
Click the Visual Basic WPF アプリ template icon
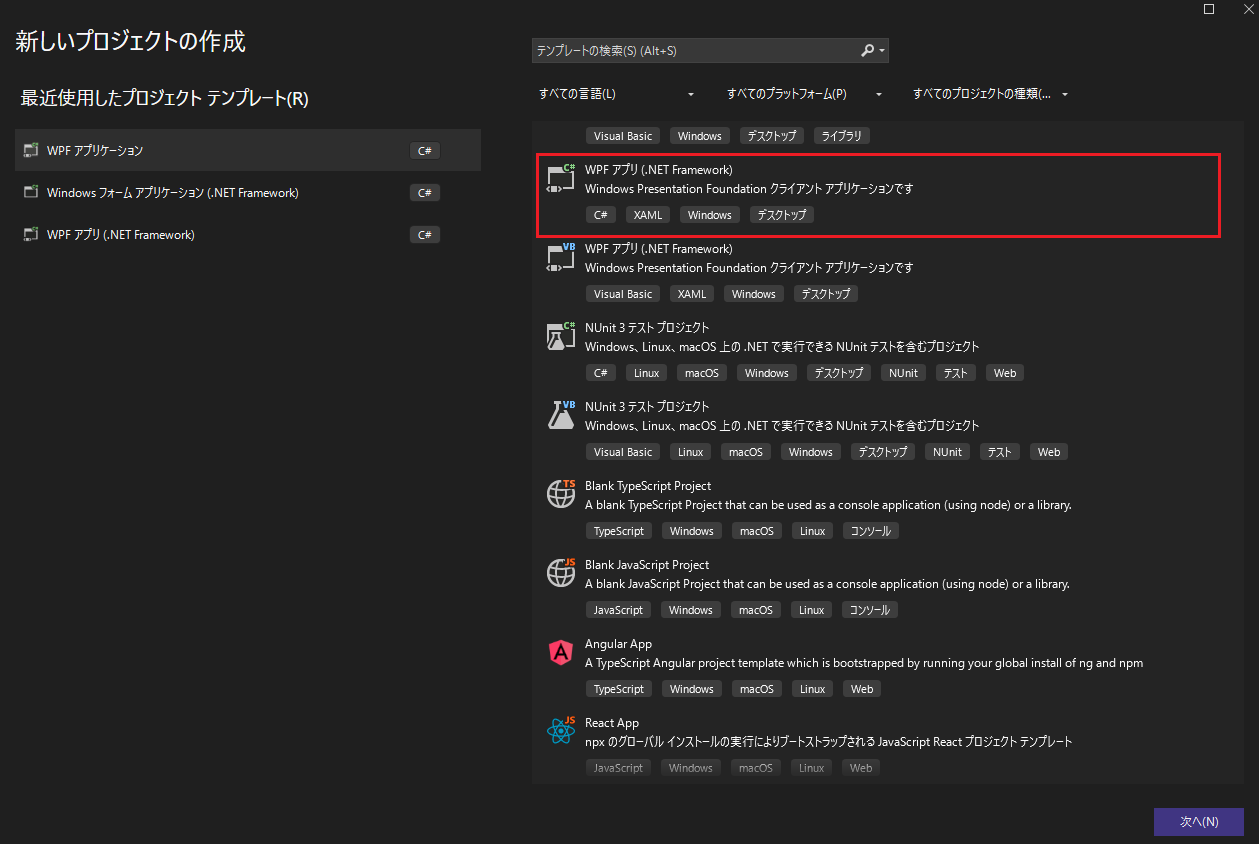(x=561, y=257)
